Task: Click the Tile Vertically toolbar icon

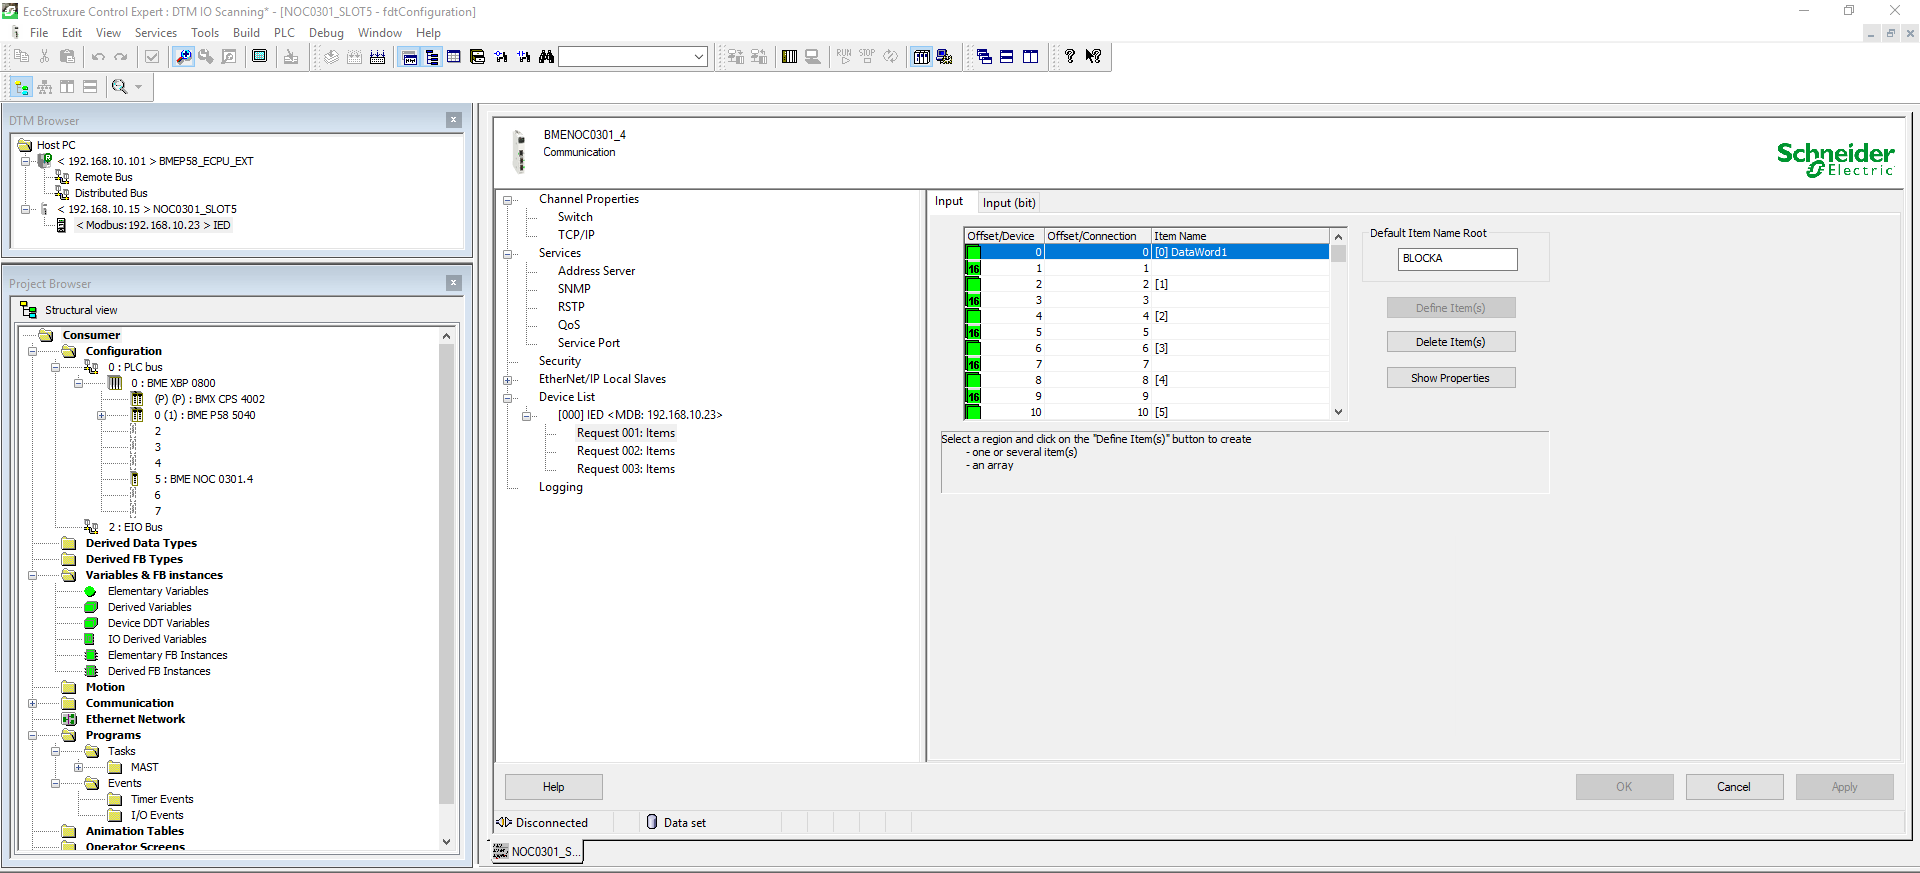Action: pyautogui.click(x=1030, y=57)
